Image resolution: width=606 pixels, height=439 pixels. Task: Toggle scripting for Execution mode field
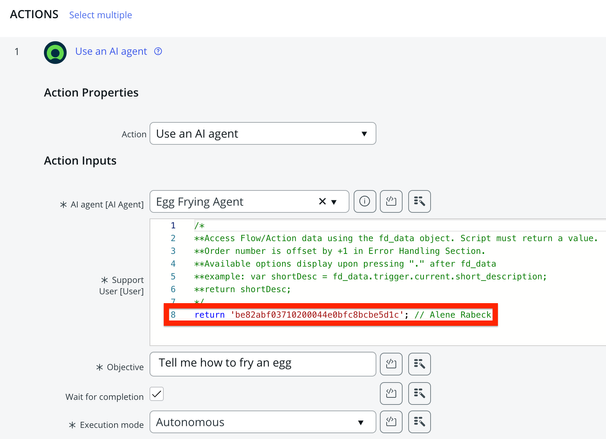(x=391, y=422)
